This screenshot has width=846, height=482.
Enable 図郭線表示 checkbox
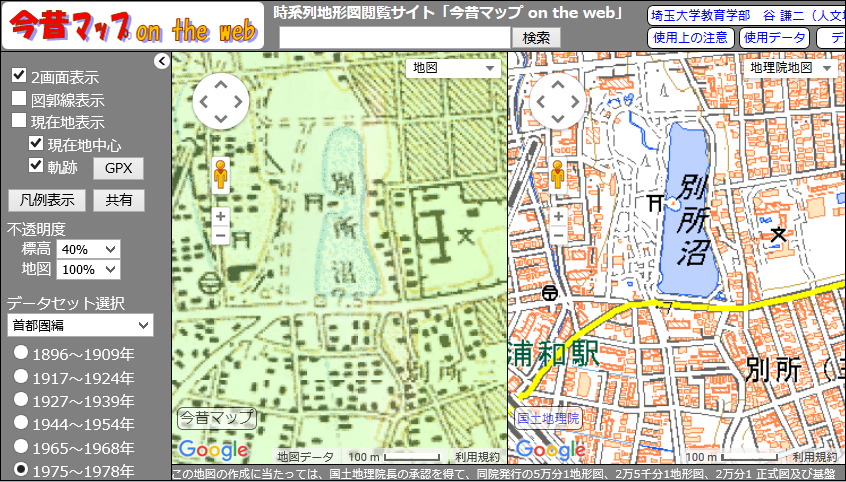pos(19,98)
